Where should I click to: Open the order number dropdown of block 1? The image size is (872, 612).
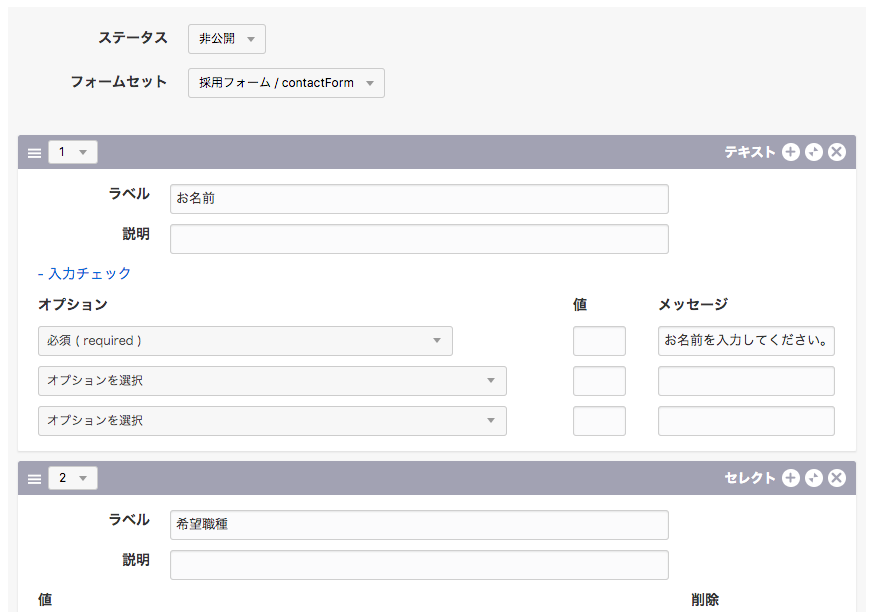[x=72, y=152]
